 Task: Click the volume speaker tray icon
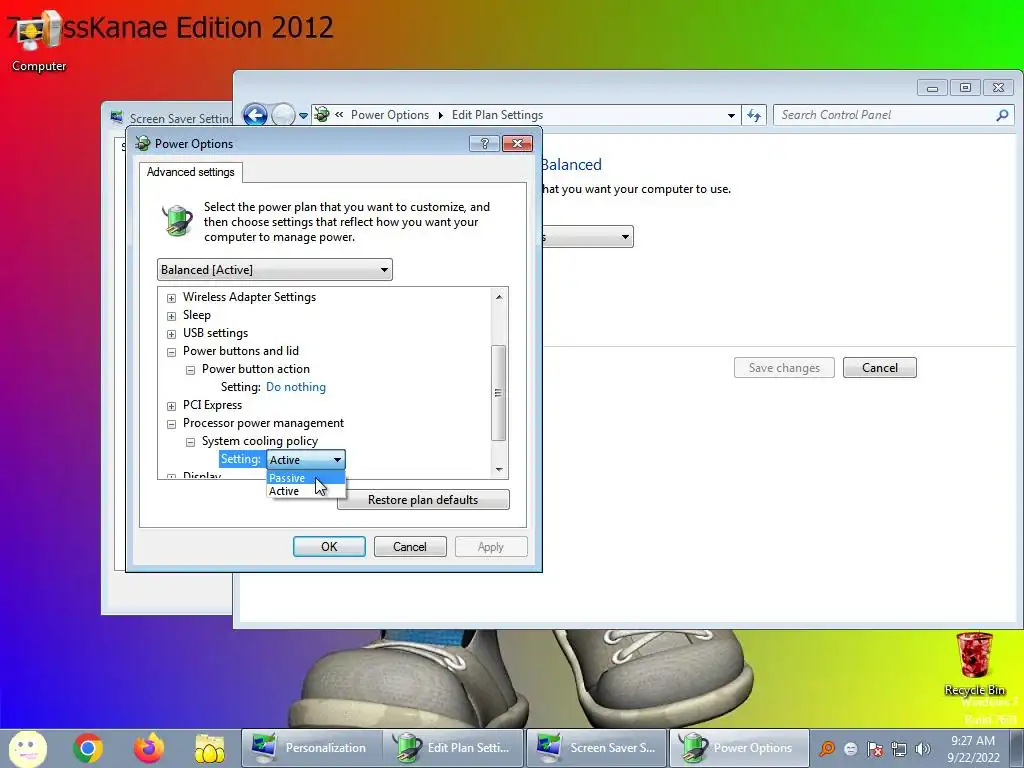click(923, 749)
